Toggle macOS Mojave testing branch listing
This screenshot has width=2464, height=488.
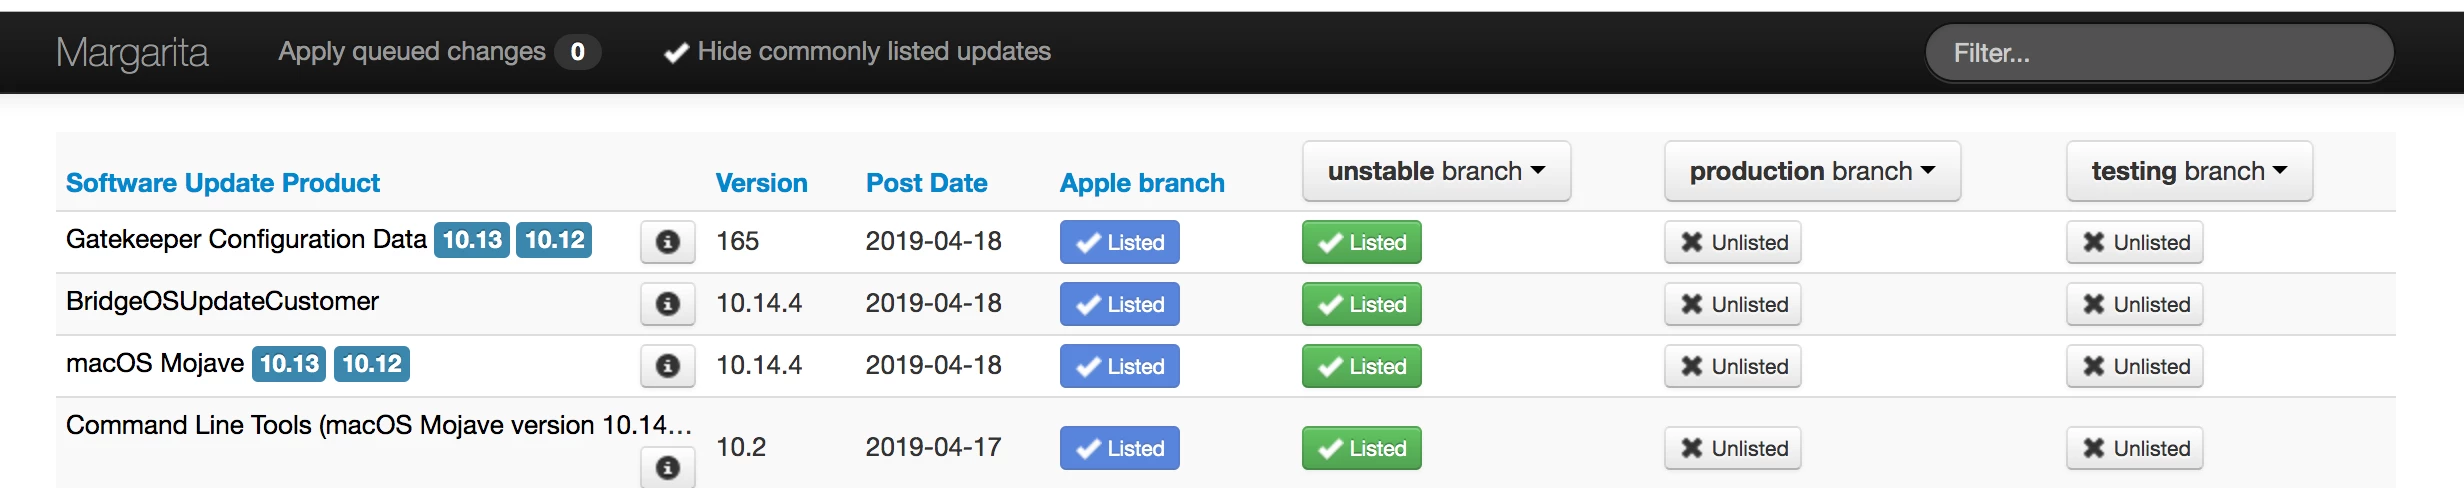click(x=2134, y=366)
